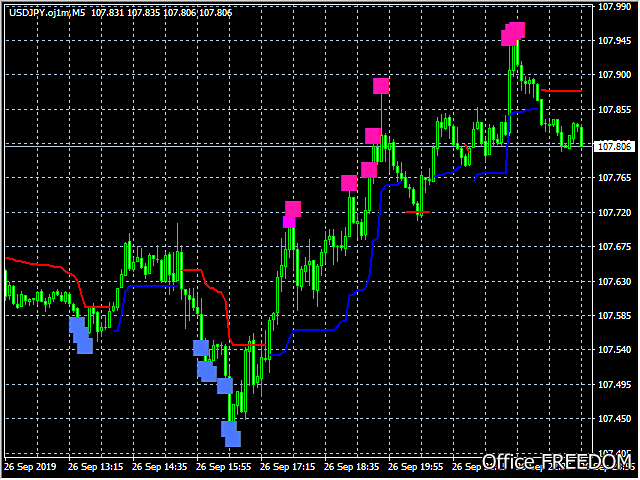640x480 pixels.
Task: Click the 107.765 price axis label
Action: click(x=614, y=178)
